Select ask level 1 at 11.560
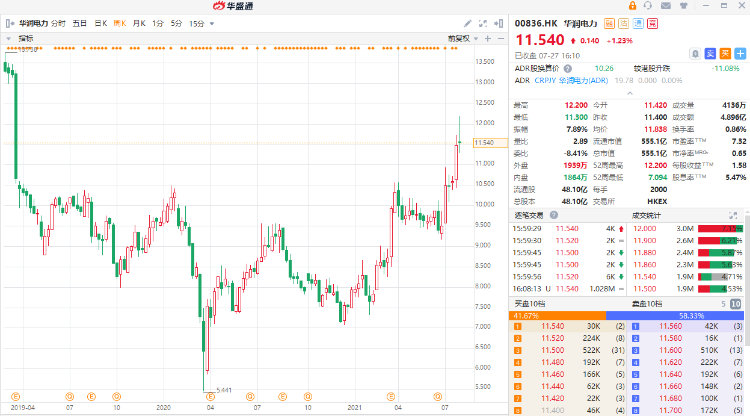This screenshot has width=750, height=416. pyautogui.click(x=686, y=326)
